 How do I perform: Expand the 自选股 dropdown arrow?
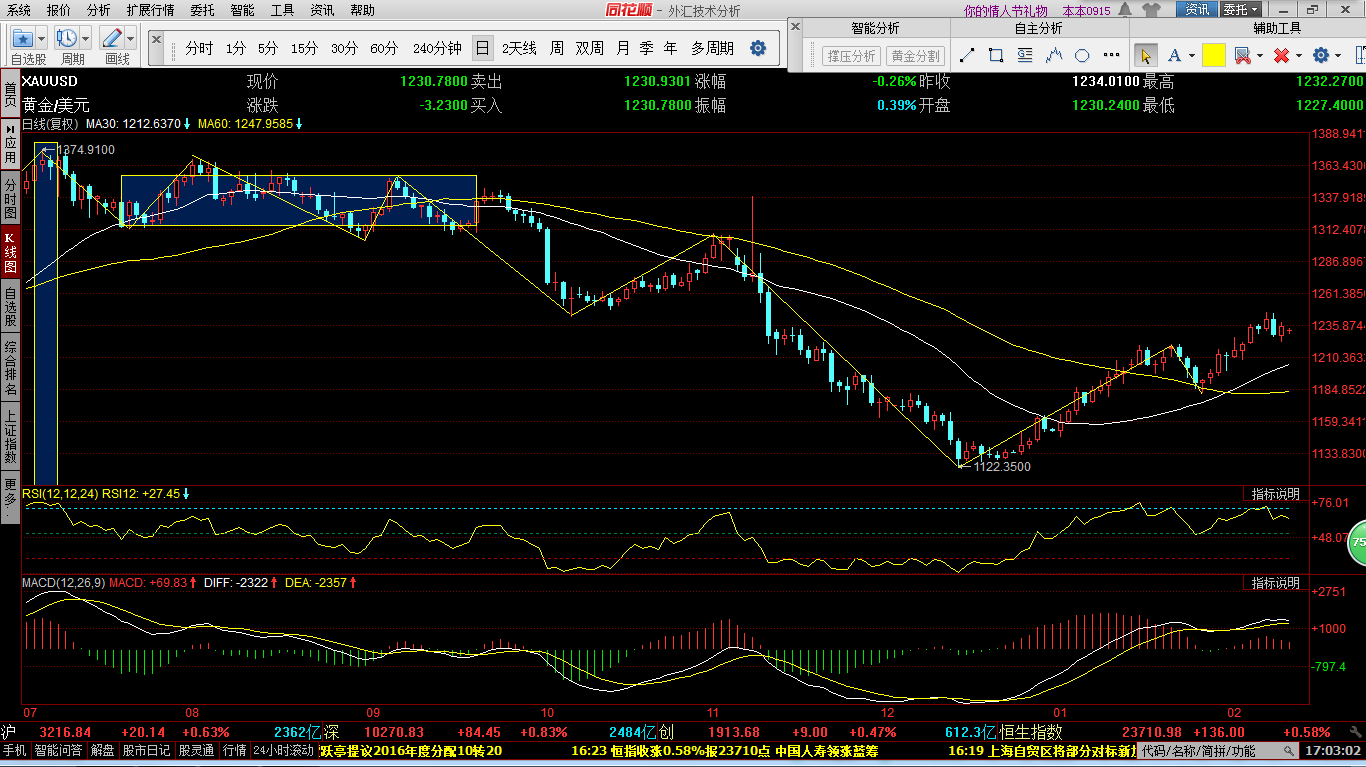41,38
